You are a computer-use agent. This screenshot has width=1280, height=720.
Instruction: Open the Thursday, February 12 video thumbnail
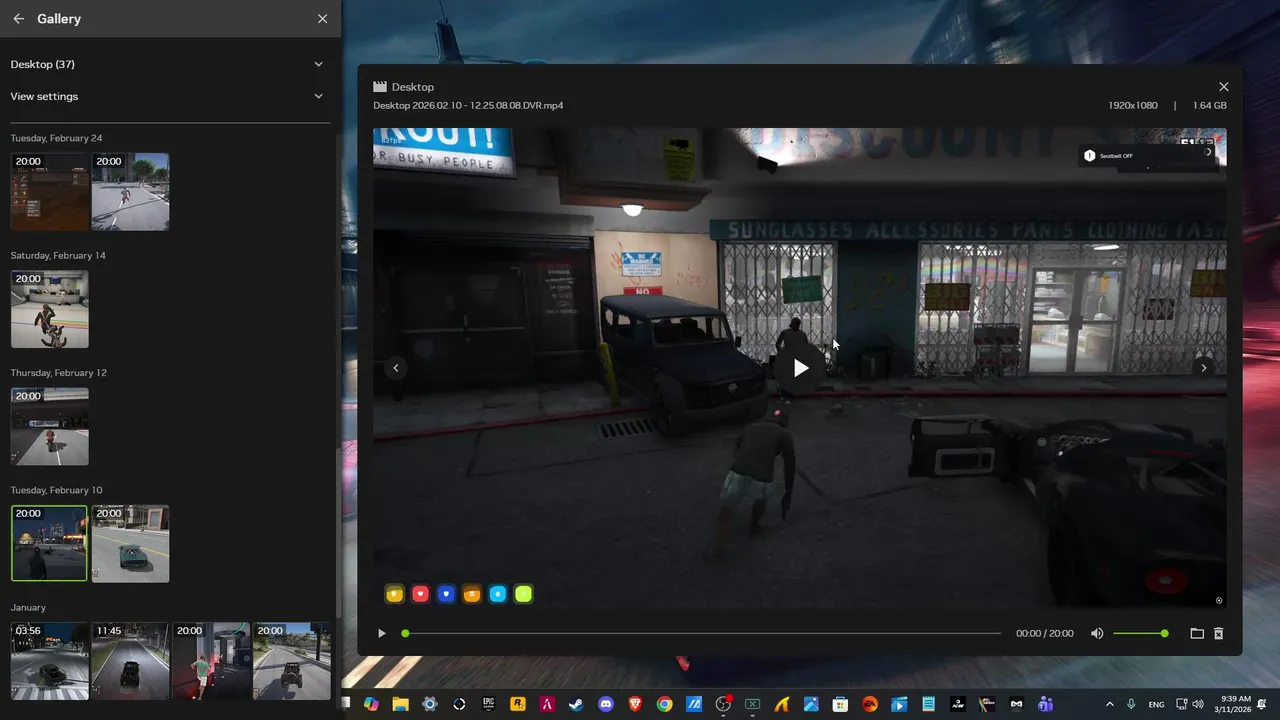[x=50, y=426]
